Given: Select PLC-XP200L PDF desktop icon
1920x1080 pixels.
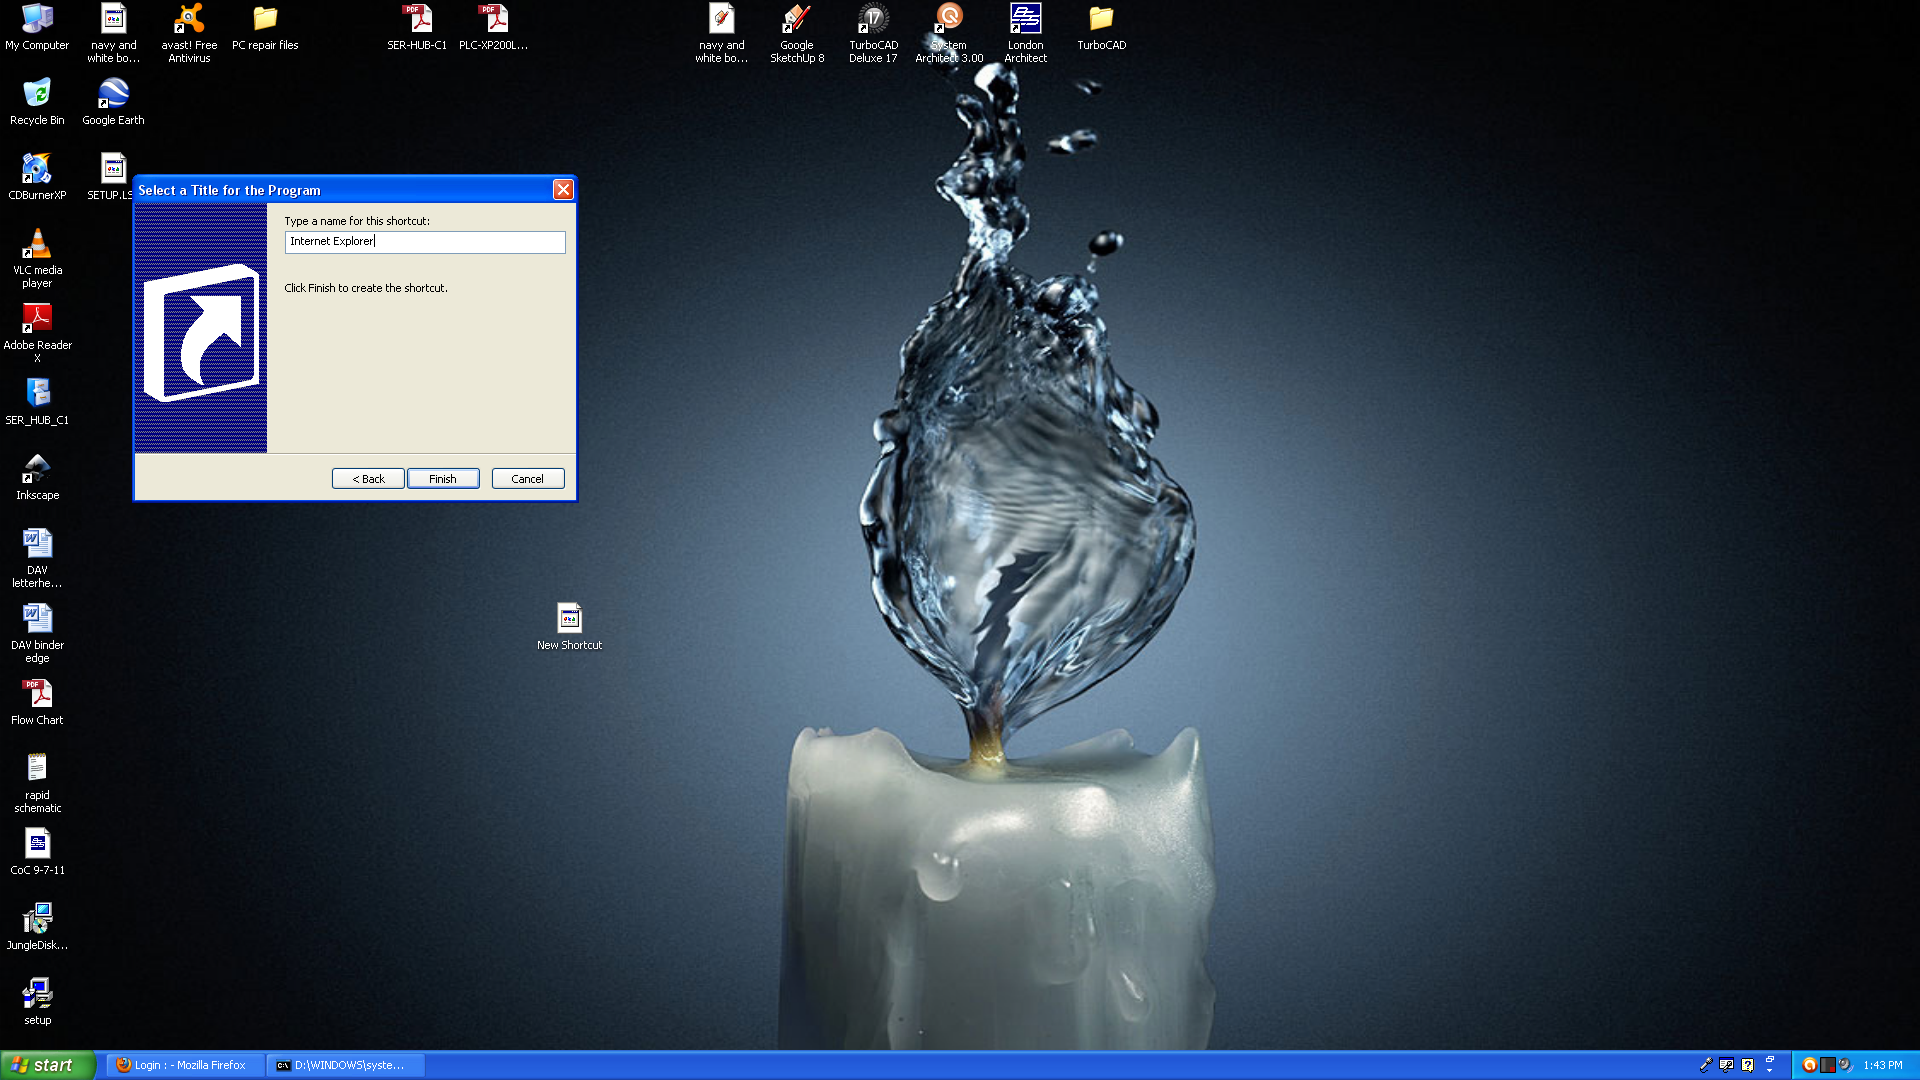Looking at the screenshot, I should pos(493,27).
